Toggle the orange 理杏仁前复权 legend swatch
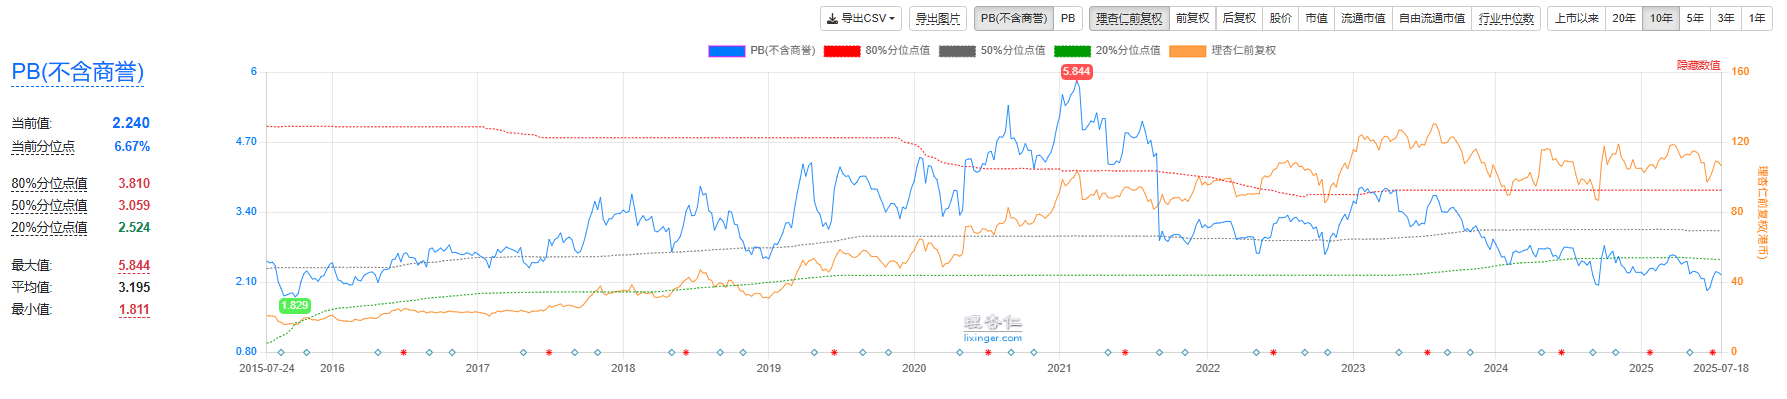 click(x=1187, y=51)
